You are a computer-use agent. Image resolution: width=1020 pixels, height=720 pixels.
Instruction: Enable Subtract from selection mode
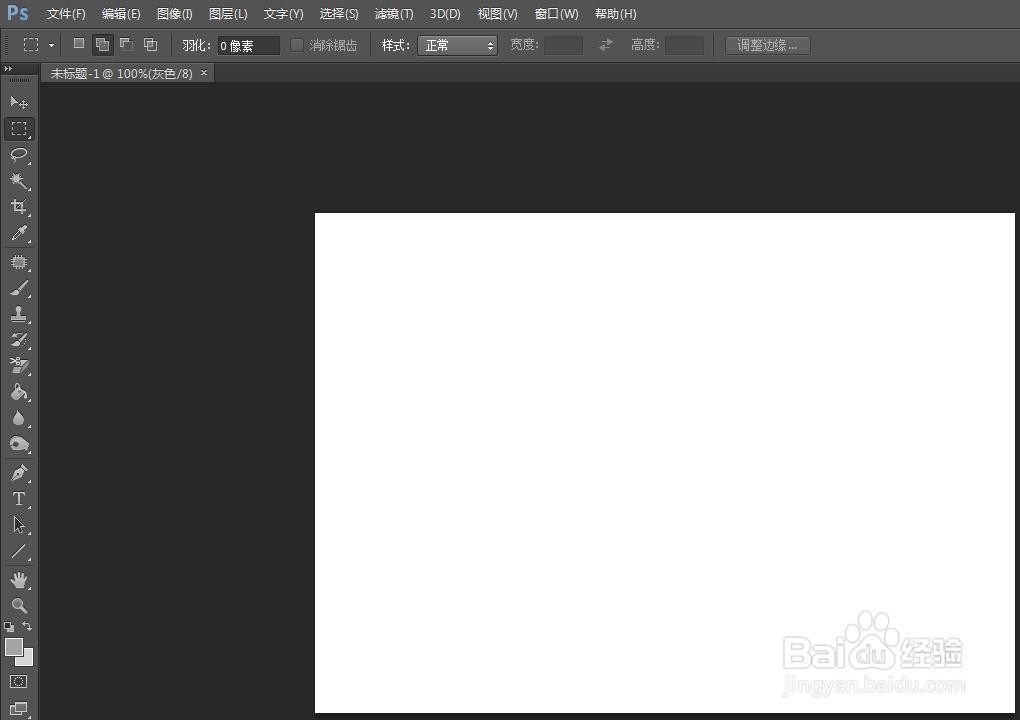pos(126,44)
